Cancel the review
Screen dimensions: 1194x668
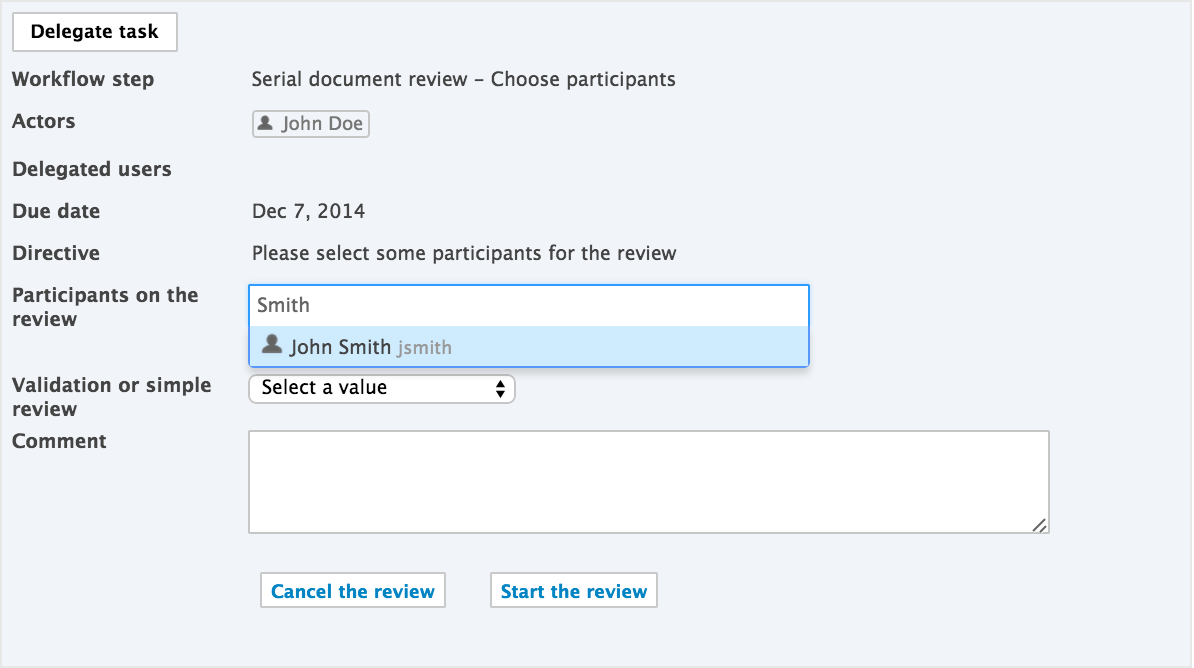coord(353,591)
